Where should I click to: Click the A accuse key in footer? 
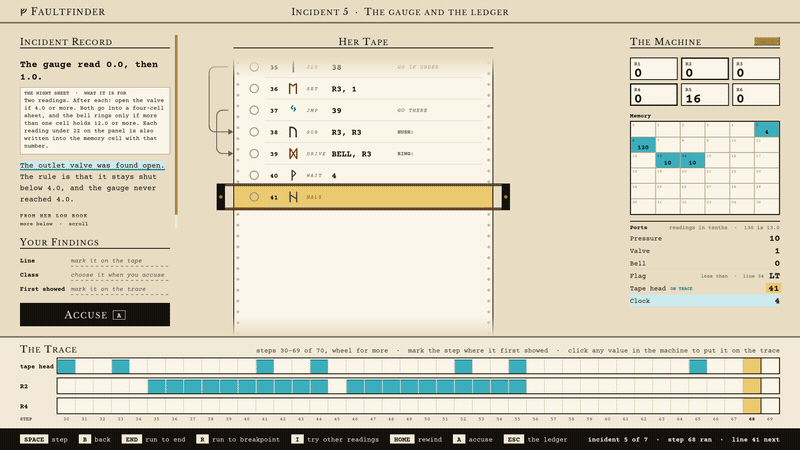473,439
